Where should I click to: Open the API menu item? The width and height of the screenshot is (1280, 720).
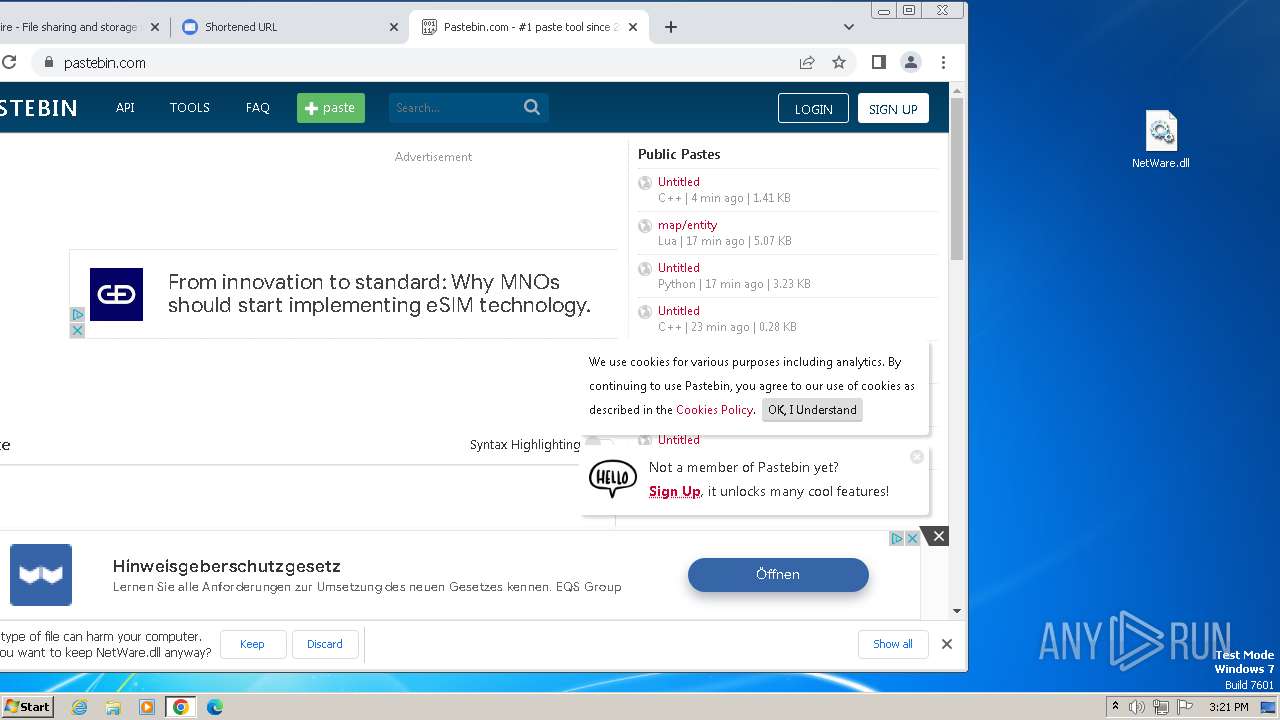click(125, 107)
